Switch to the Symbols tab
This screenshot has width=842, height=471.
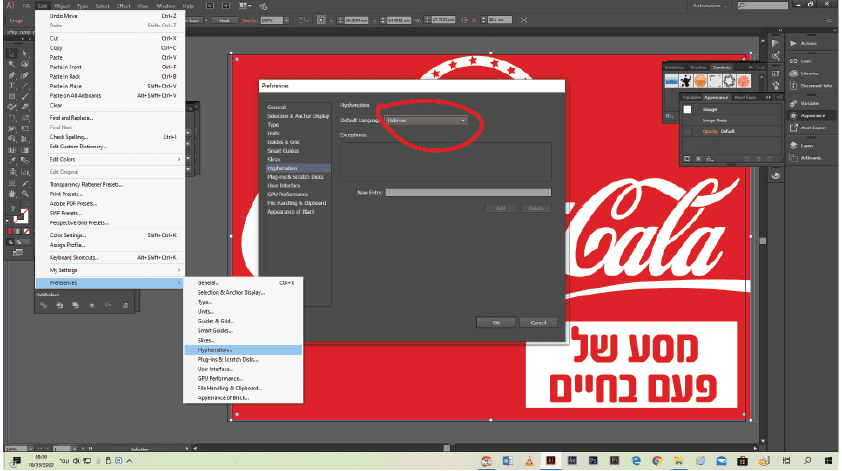[x=721, y=68]
